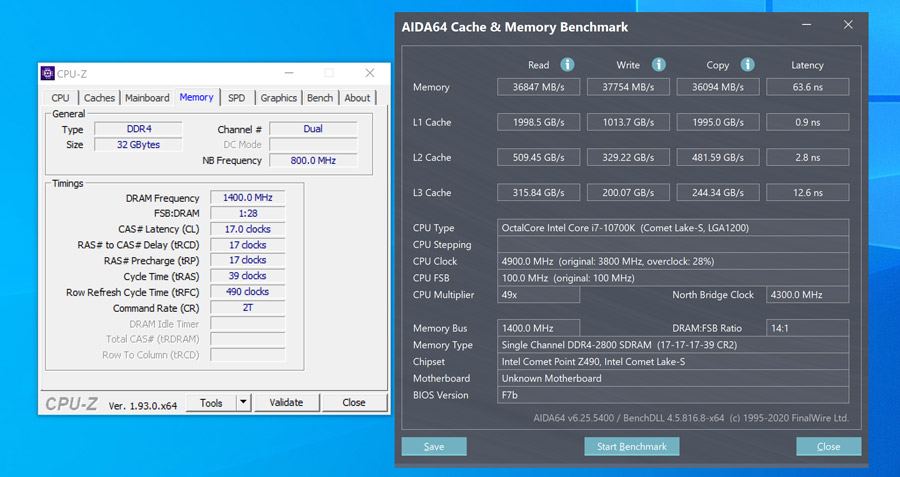Click the Memory Copy value 36094 MB/s
Viewport: 900px width, 477px height.
pyautogui.click(x=717, y=87)
